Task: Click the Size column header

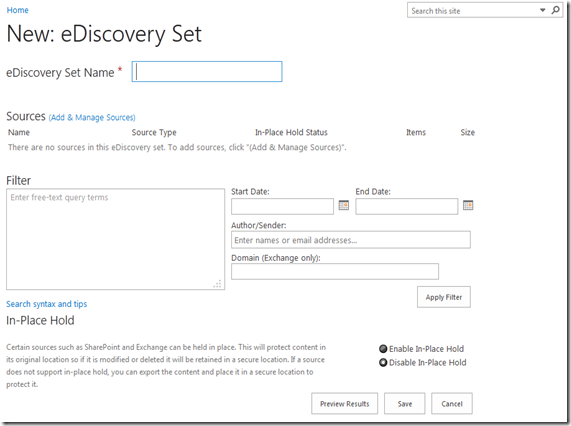Action: point(468,133)
